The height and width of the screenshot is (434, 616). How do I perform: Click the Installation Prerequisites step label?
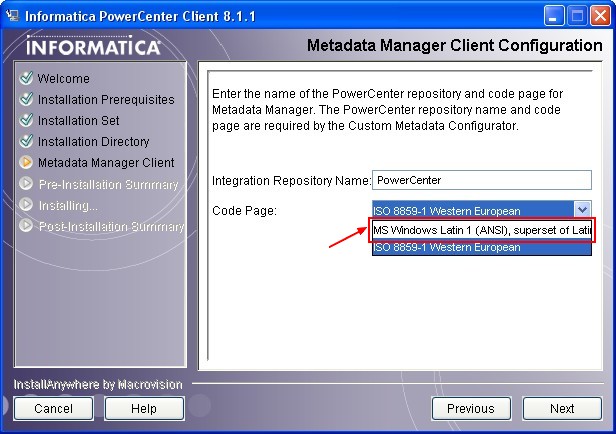pyautogui.click(x=106, y=100)
